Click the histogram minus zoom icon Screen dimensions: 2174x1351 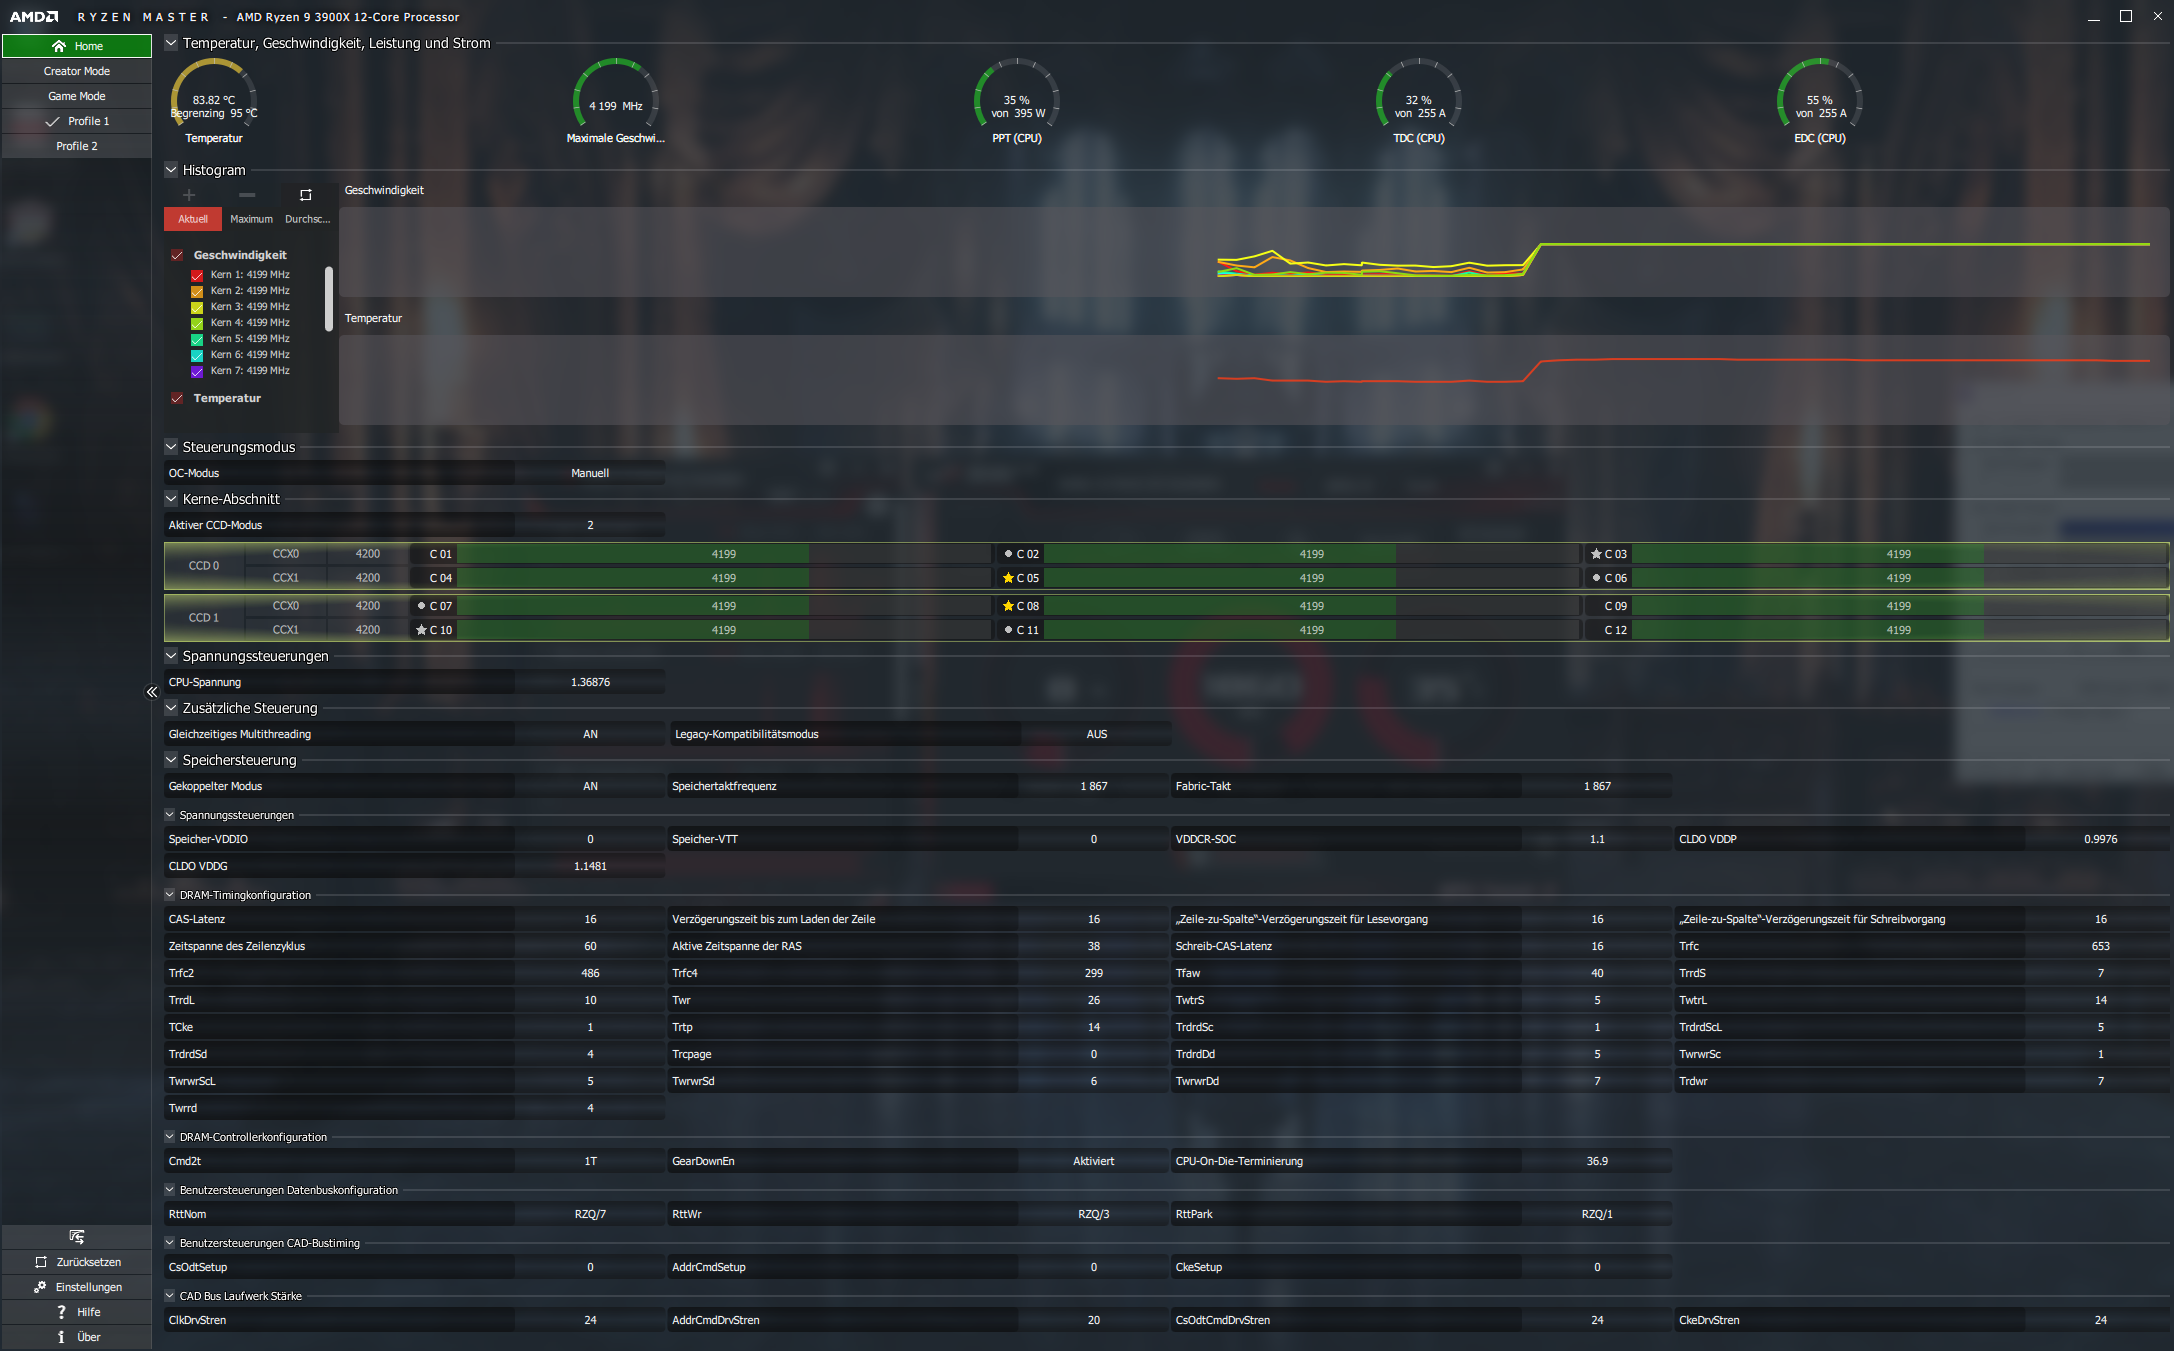[x=247, y=195]
